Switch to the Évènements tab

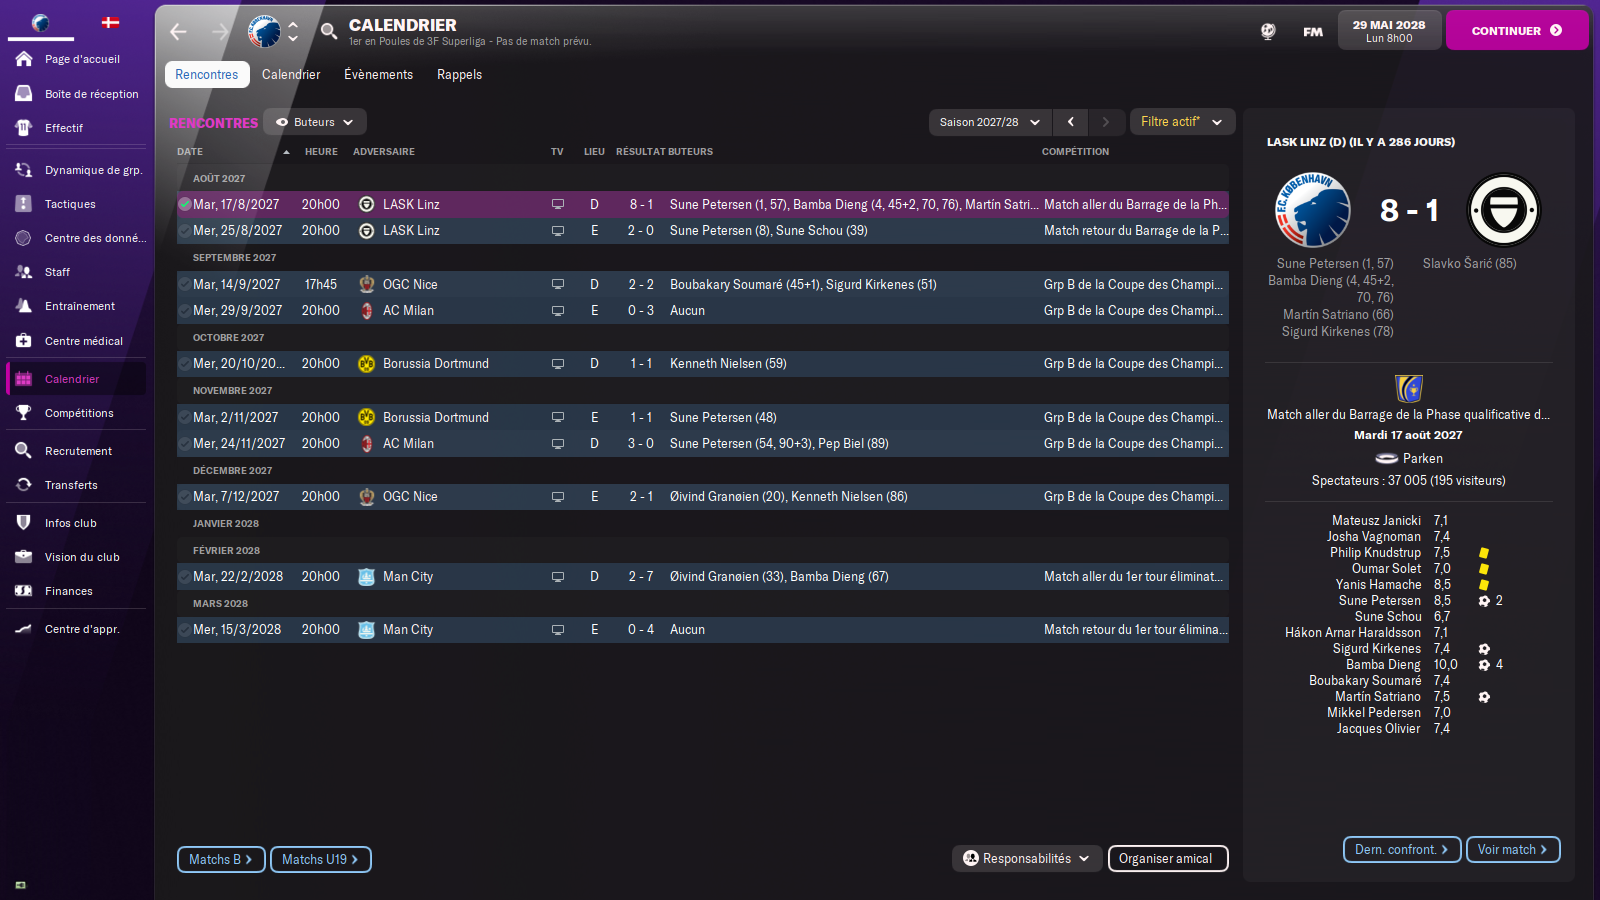click(378, 75)
